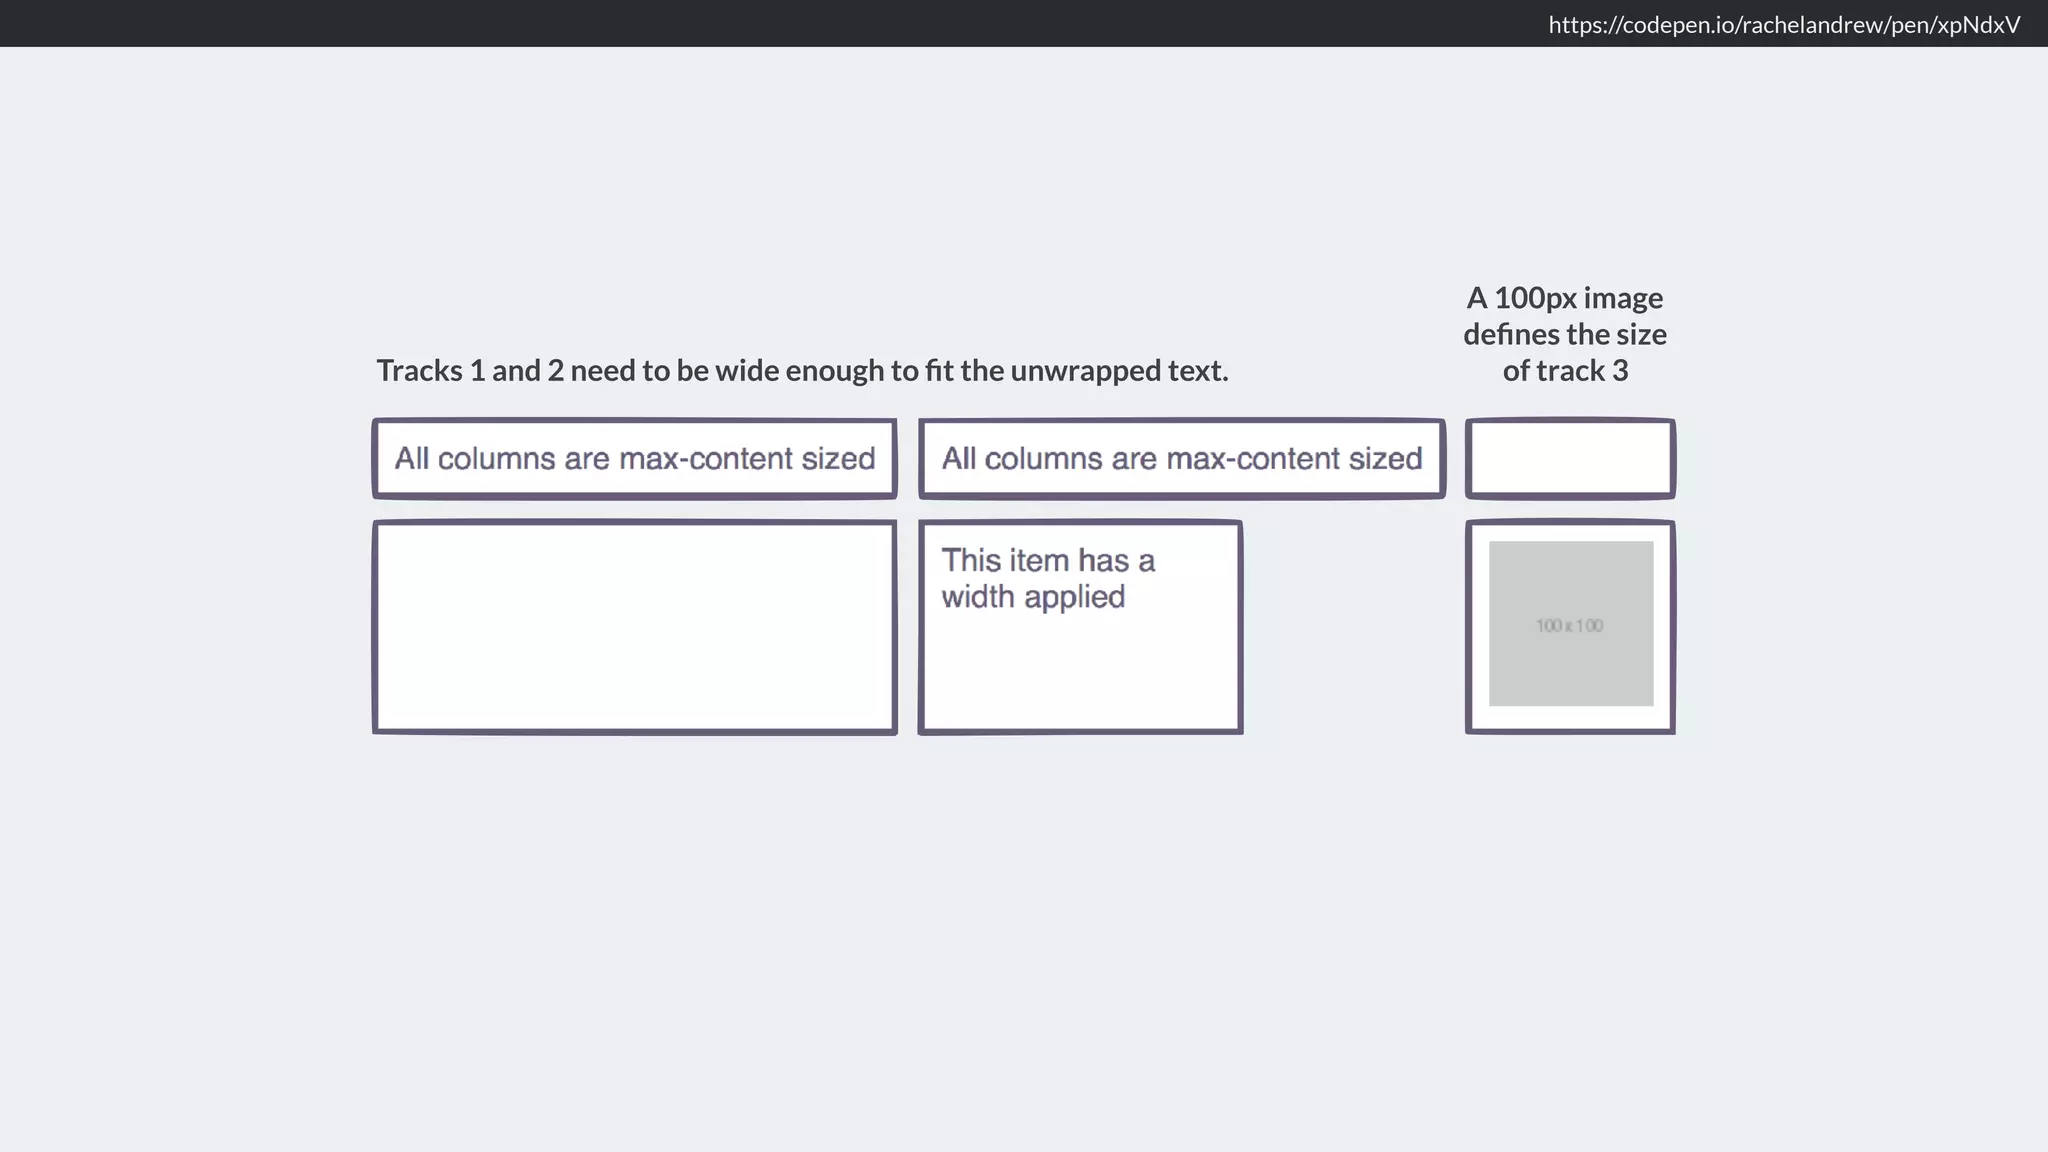This screenshot has height=1152, width=2048.
Task: Select the empty top box in track 3
Action: point(1569,459)
